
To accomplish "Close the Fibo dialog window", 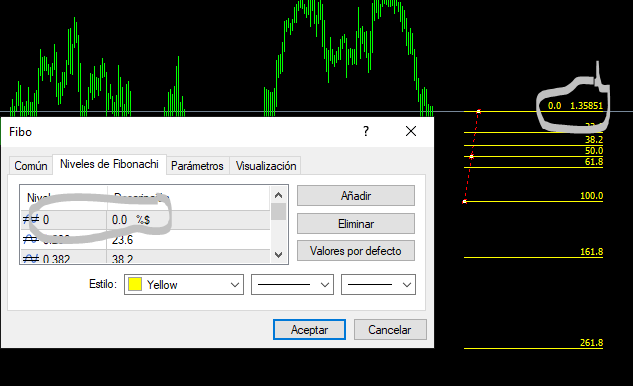I will tap(411, 131).
